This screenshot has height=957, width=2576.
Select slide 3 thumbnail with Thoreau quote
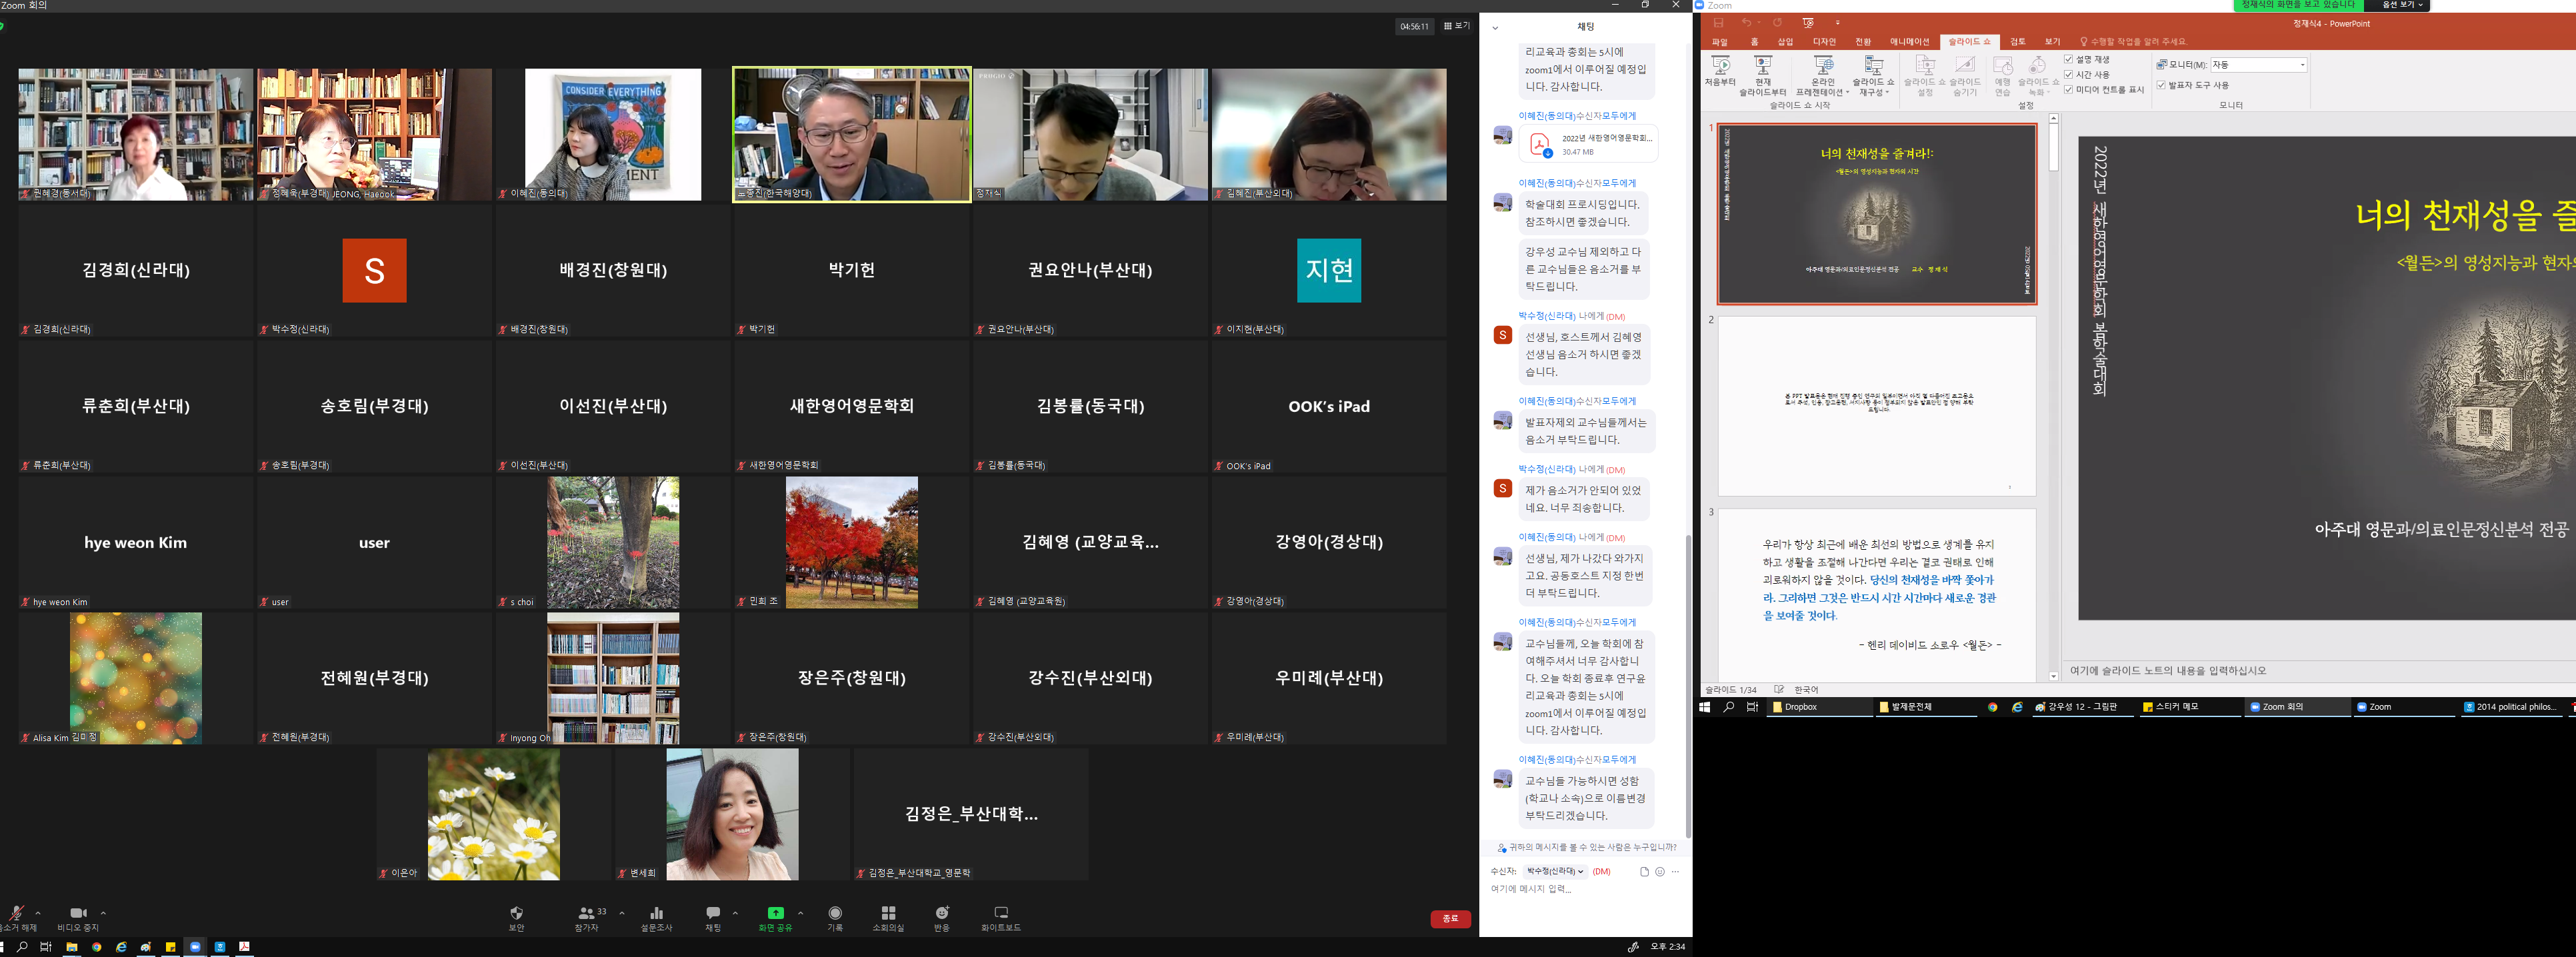[x=1877, y=594]
